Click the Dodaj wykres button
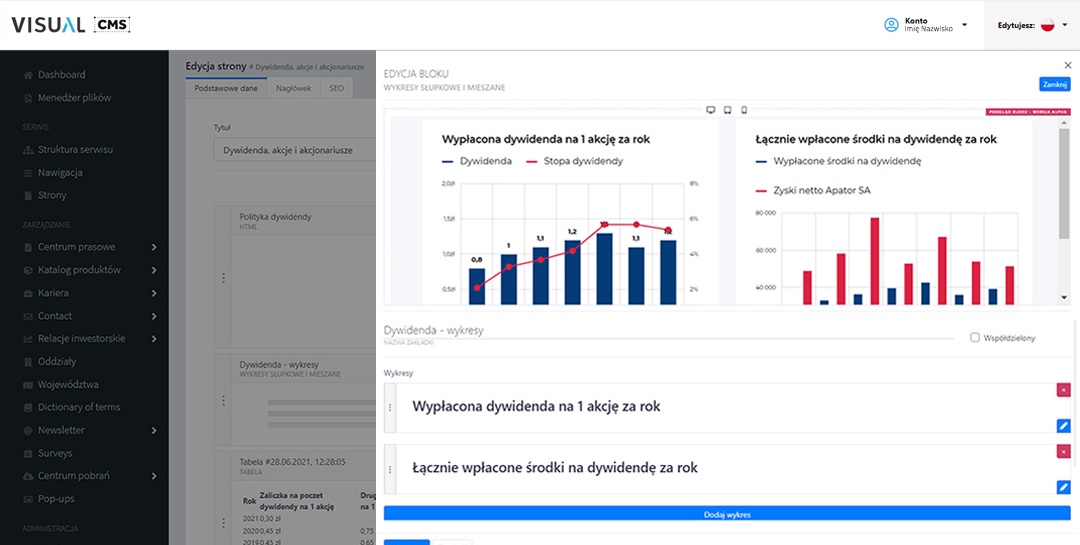 [x=727, y=513]
